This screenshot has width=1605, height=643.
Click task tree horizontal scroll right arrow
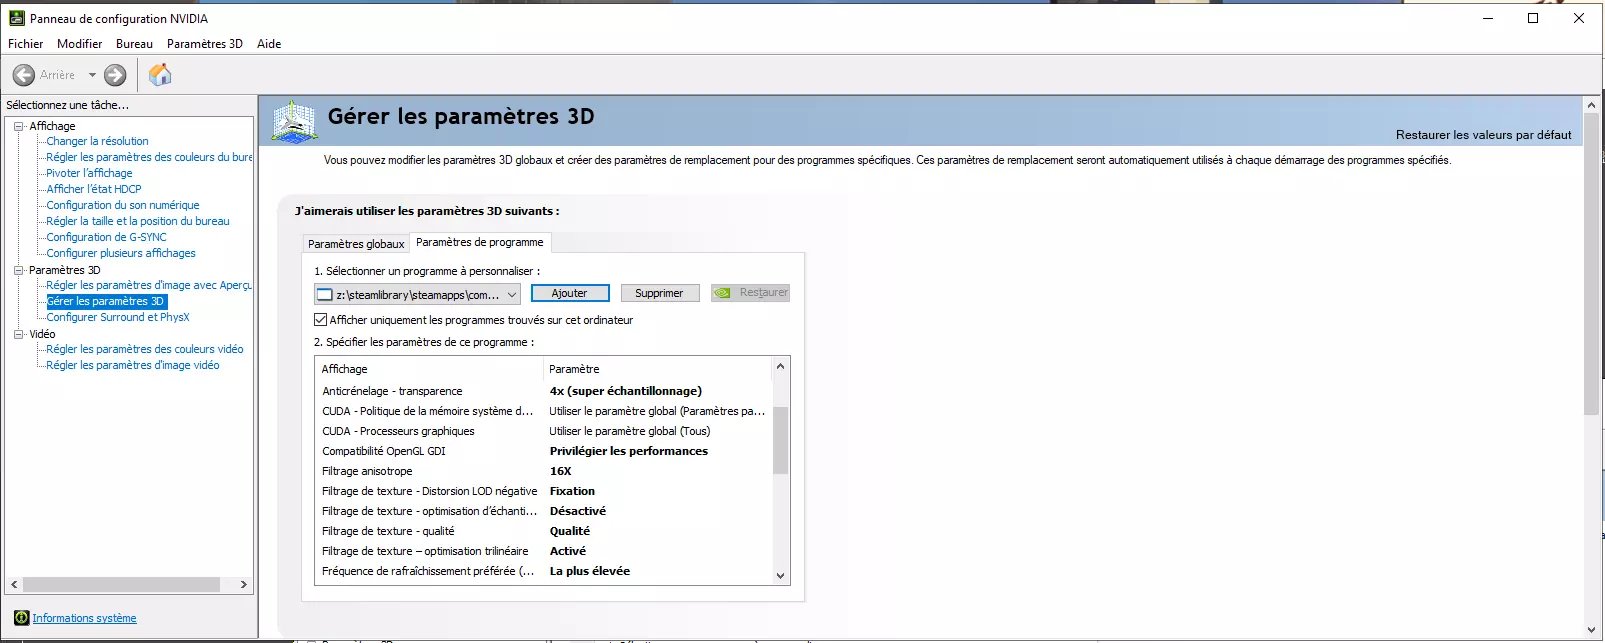[243, 585]
